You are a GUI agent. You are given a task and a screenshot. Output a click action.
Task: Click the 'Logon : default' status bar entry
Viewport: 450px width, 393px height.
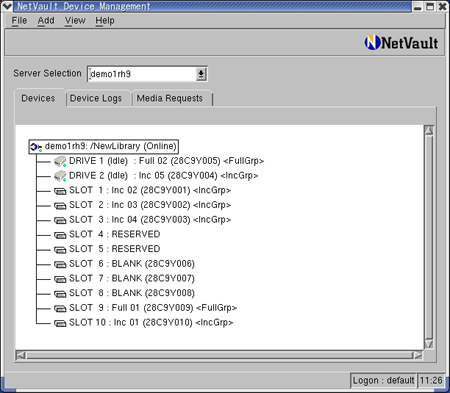pyautogui.click(x=383, y=381)
